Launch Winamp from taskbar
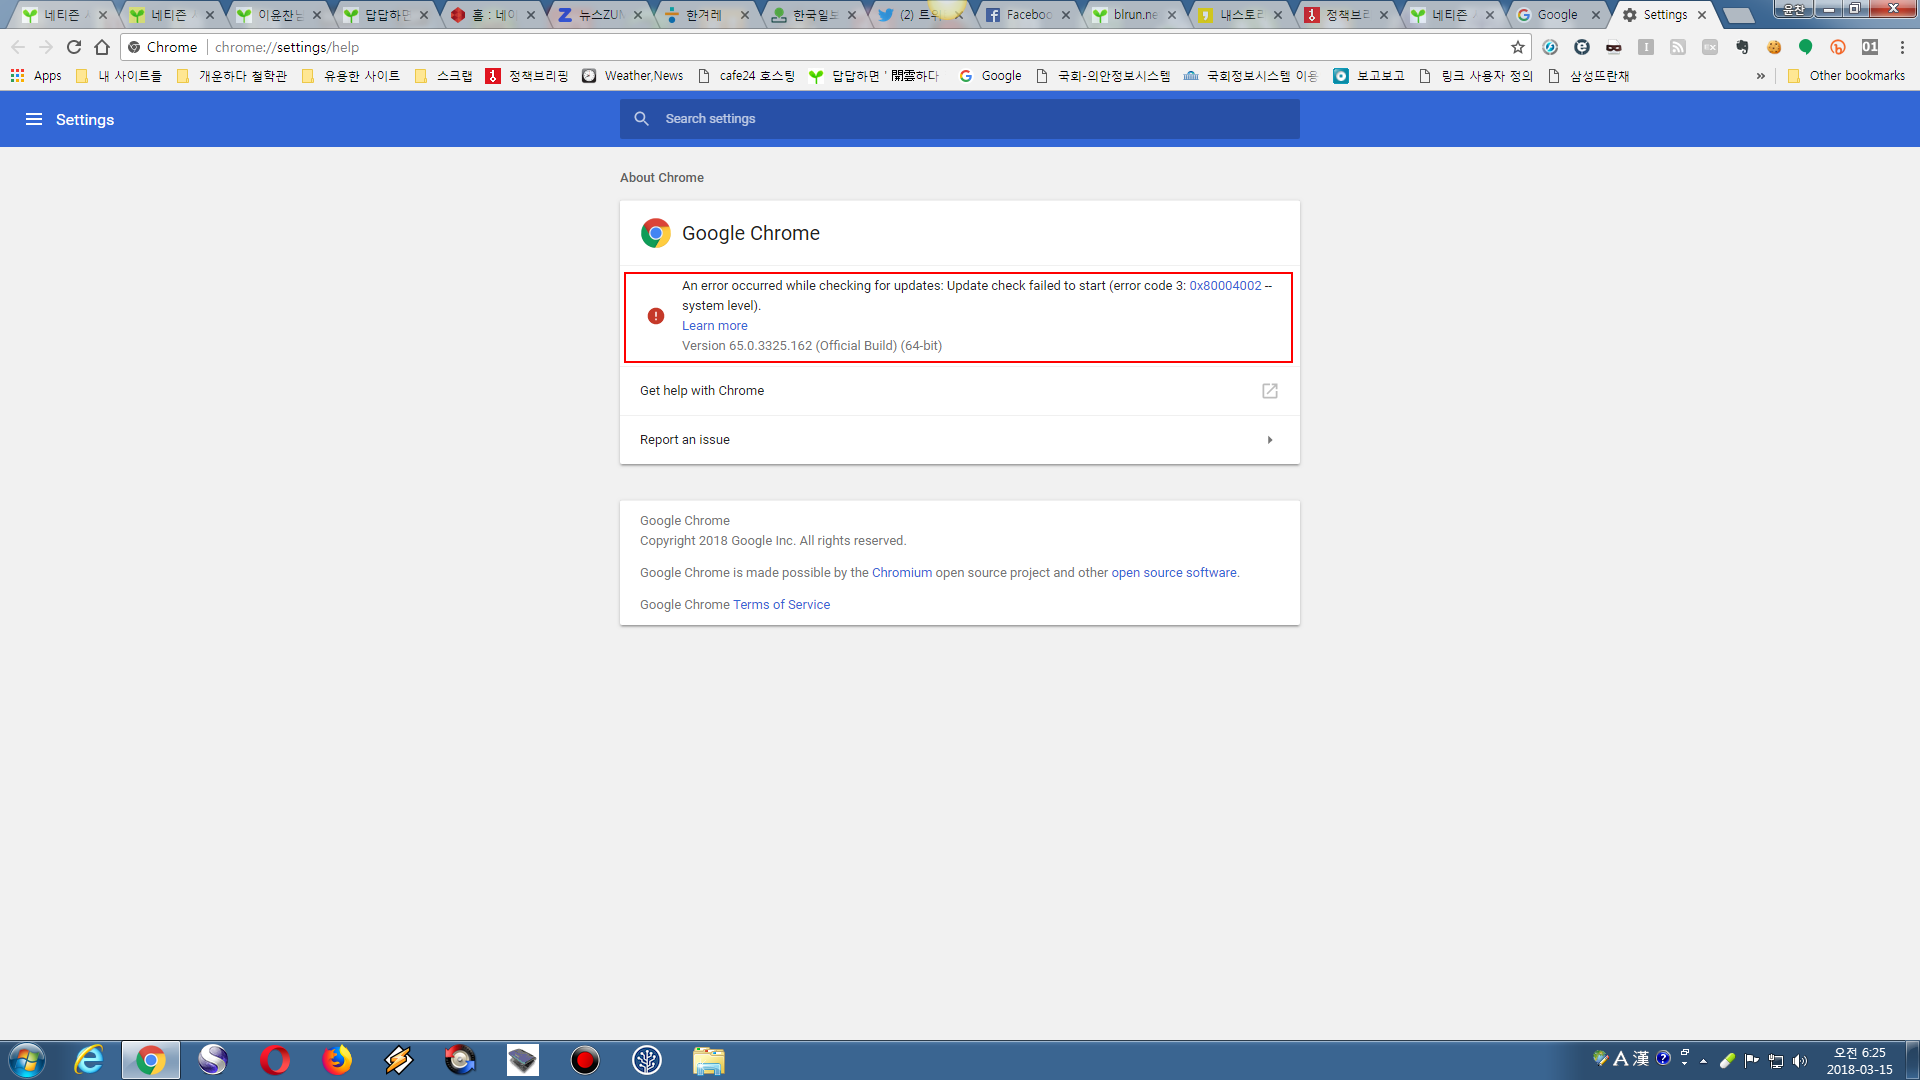This screenshot has width=1920, height=1080. click(x=399, y=1060)
